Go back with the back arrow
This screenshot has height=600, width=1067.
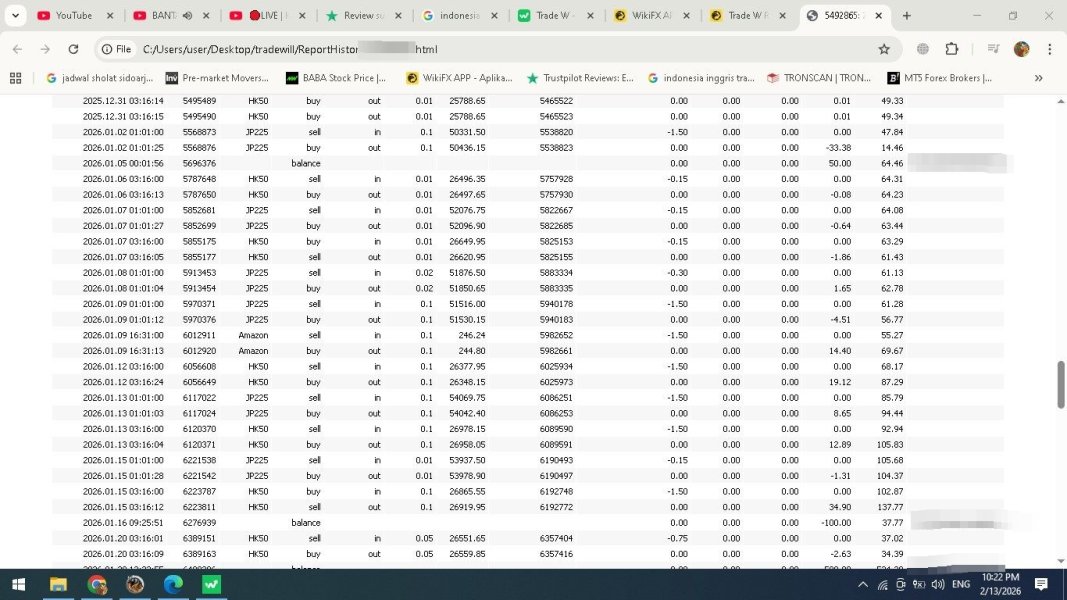(17, 49)
